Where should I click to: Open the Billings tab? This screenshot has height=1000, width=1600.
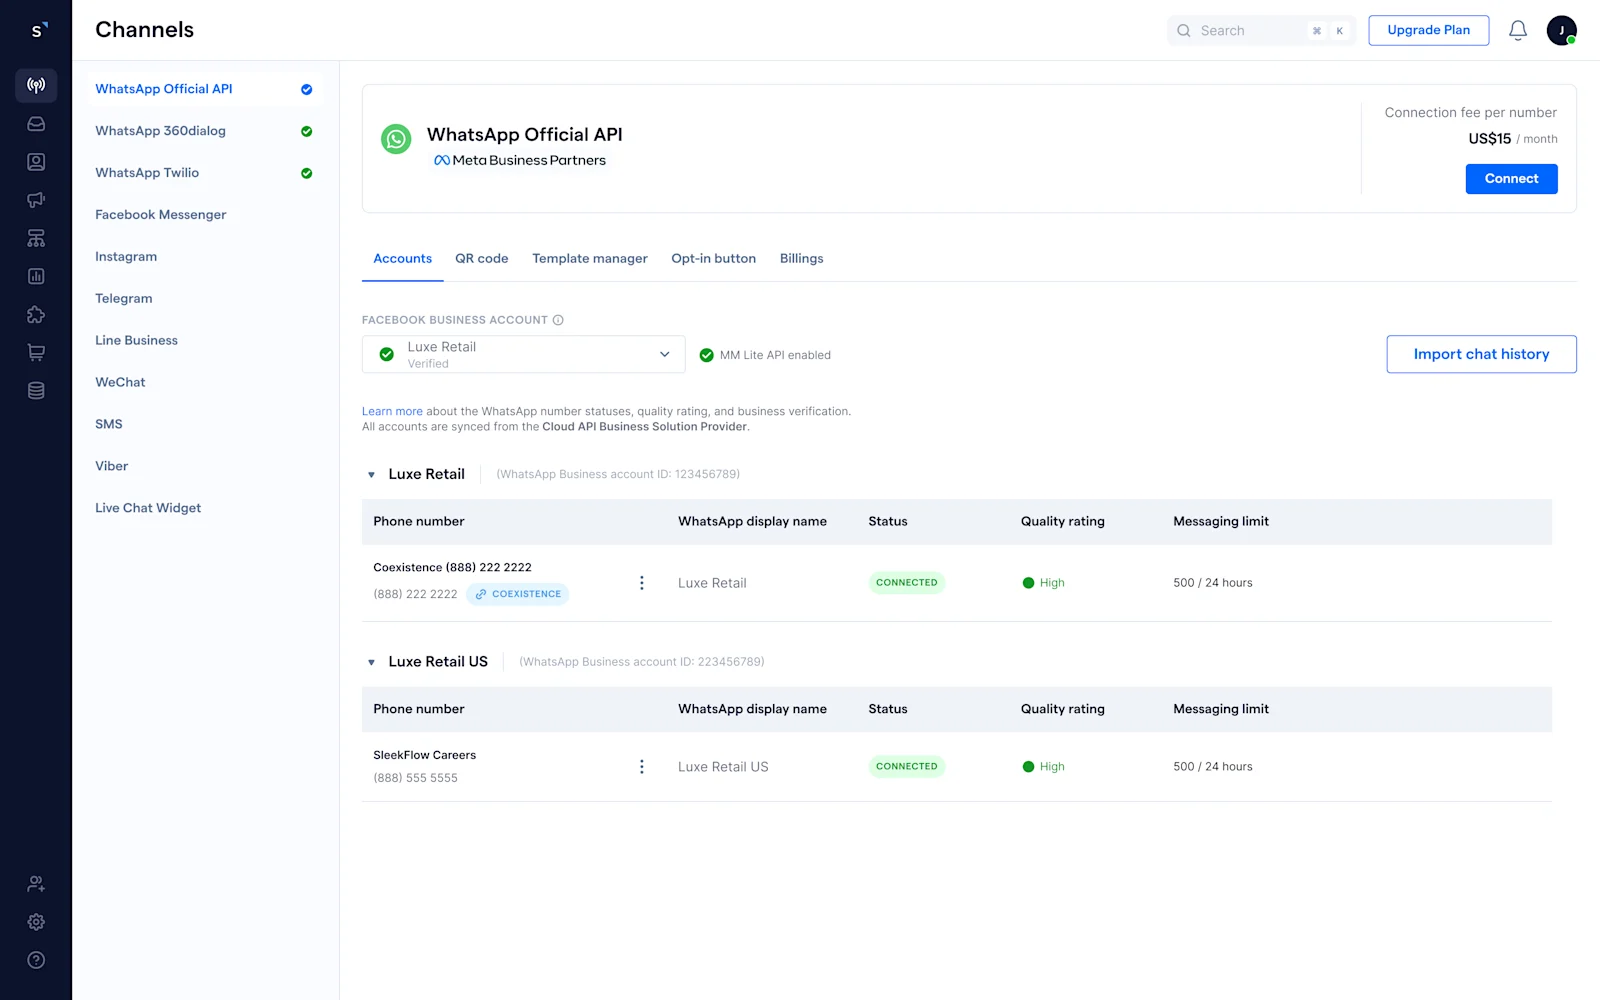[x=802, y=259]
